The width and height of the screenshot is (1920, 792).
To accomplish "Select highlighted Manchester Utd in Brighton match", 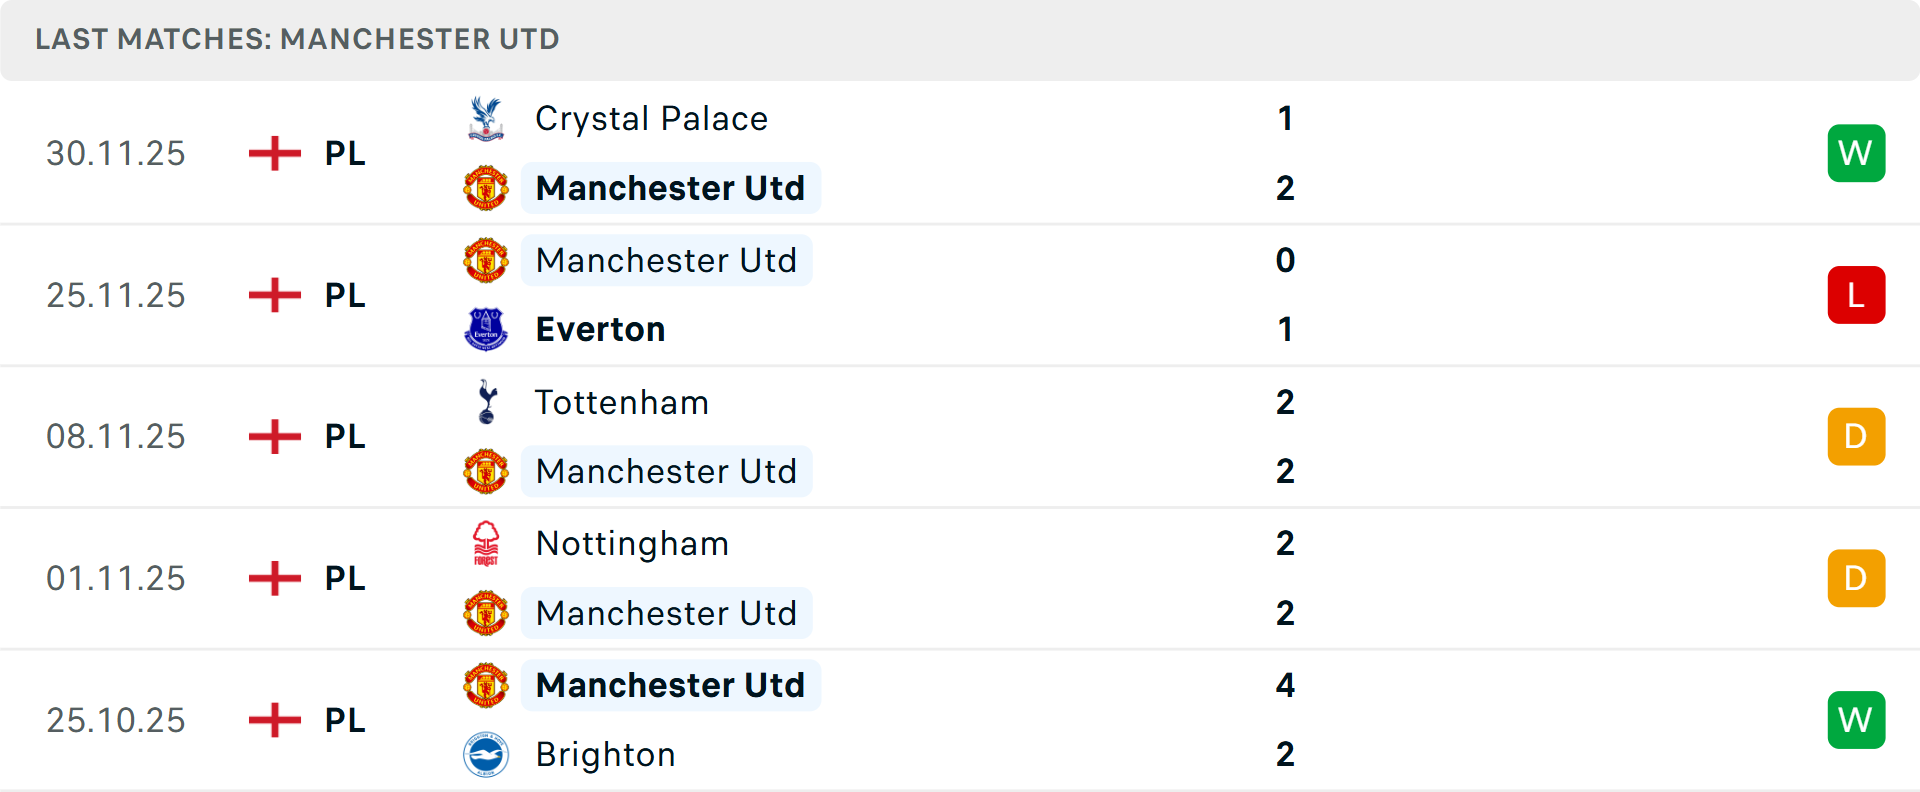I will pos(670,685).
